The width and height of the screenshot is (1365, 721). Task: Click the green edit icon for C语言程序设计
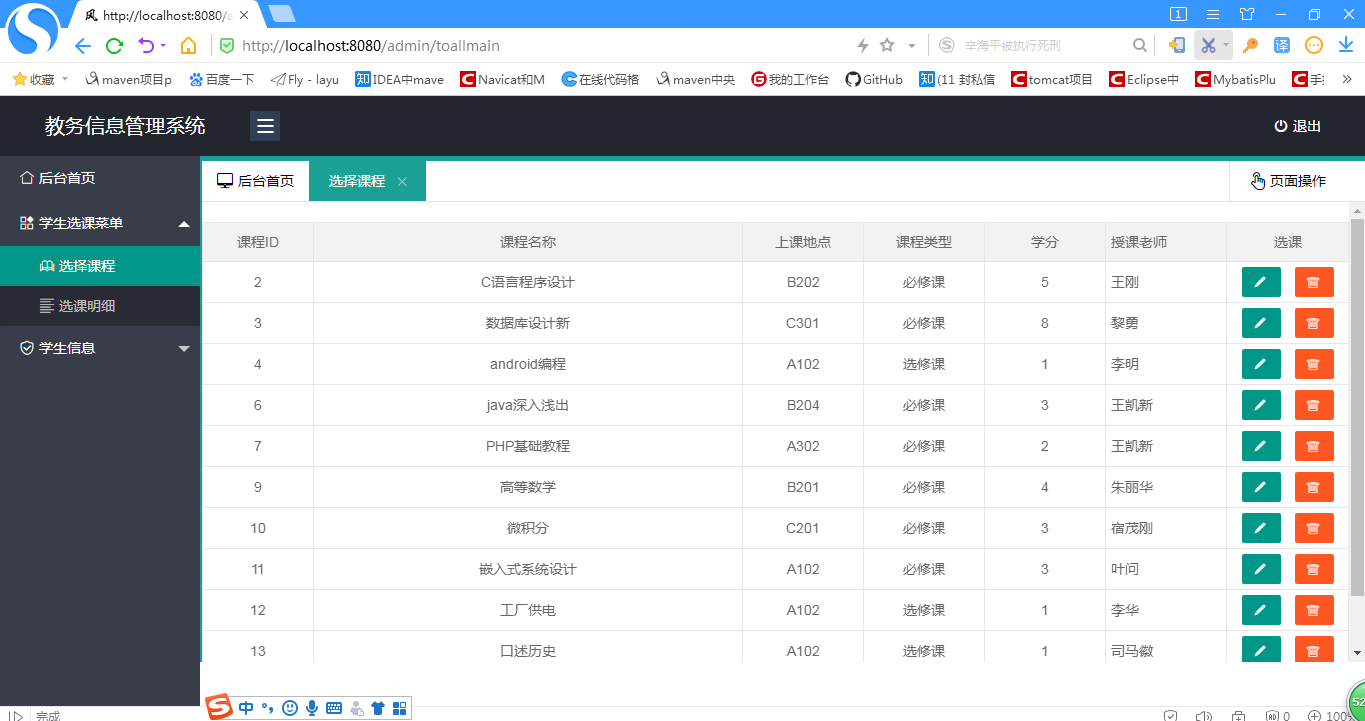(1261, 282)
